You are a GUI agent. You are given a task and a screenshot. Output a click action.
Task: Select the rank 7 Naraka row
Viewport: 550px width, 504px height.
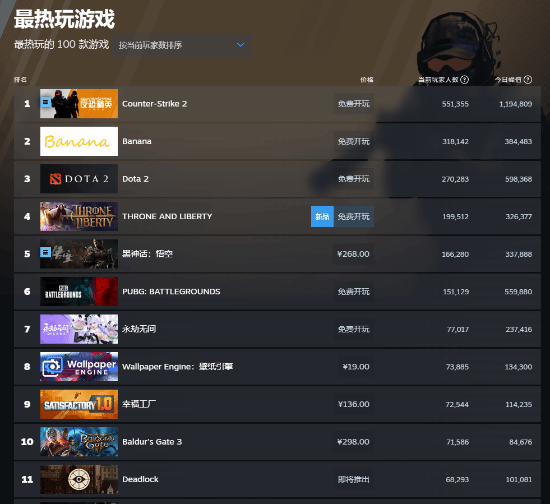pos(277,329)
